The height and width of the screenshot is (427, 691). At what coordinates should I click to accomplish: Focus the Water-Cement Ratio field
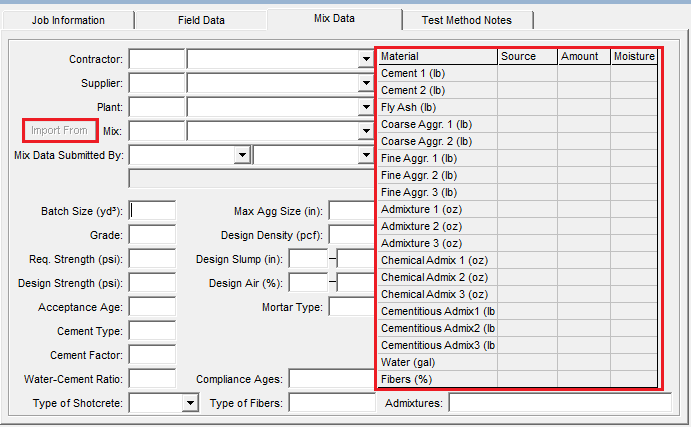pyautogui.click(x=153, y=379)
